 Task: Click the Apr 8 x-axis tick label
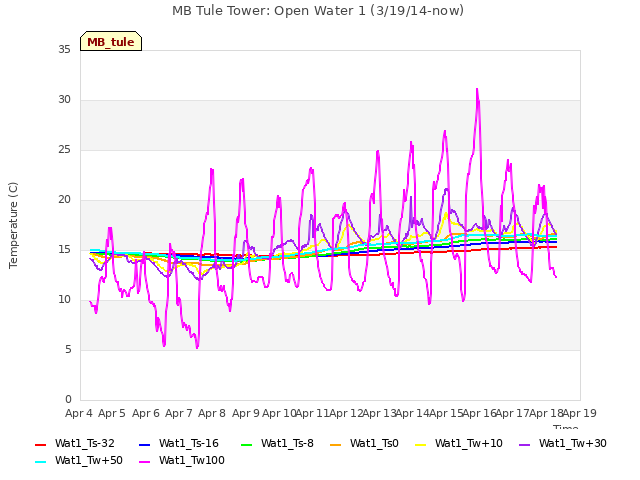point(212,413)
